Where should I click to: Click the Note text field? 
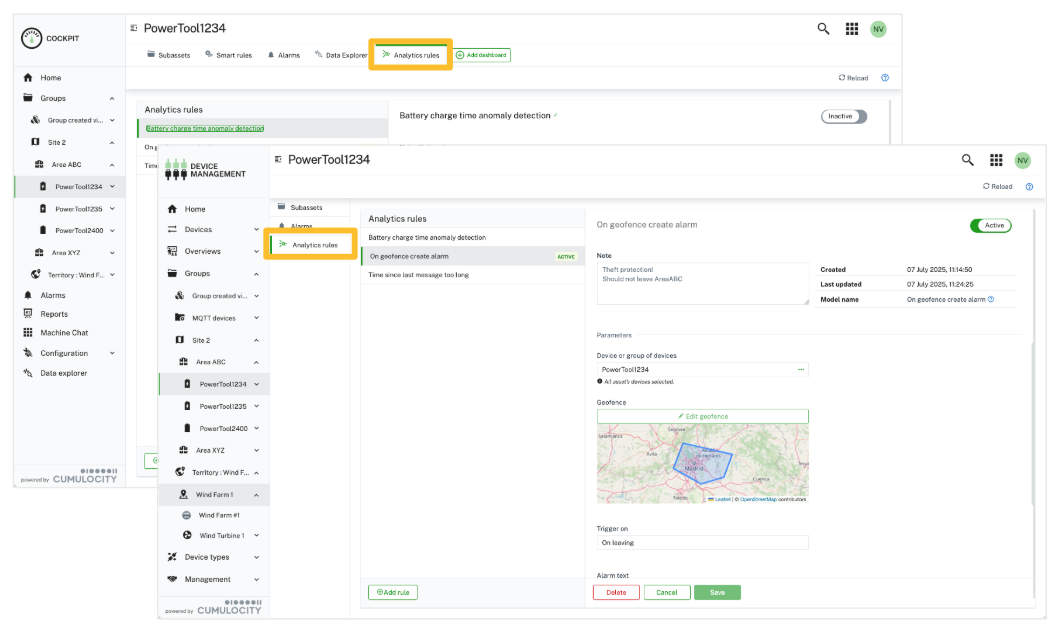(702, 283)
